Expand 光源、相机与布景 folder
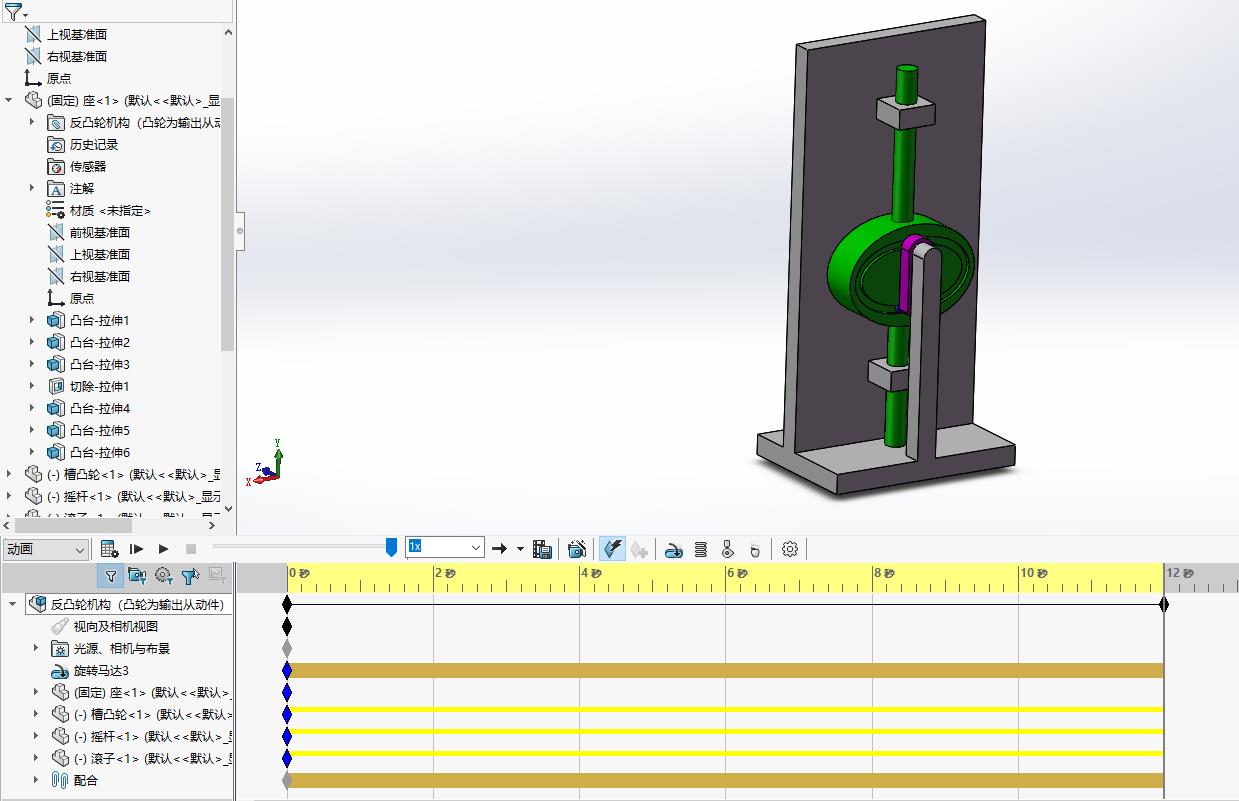1239x801 pixels. [37, 648]
